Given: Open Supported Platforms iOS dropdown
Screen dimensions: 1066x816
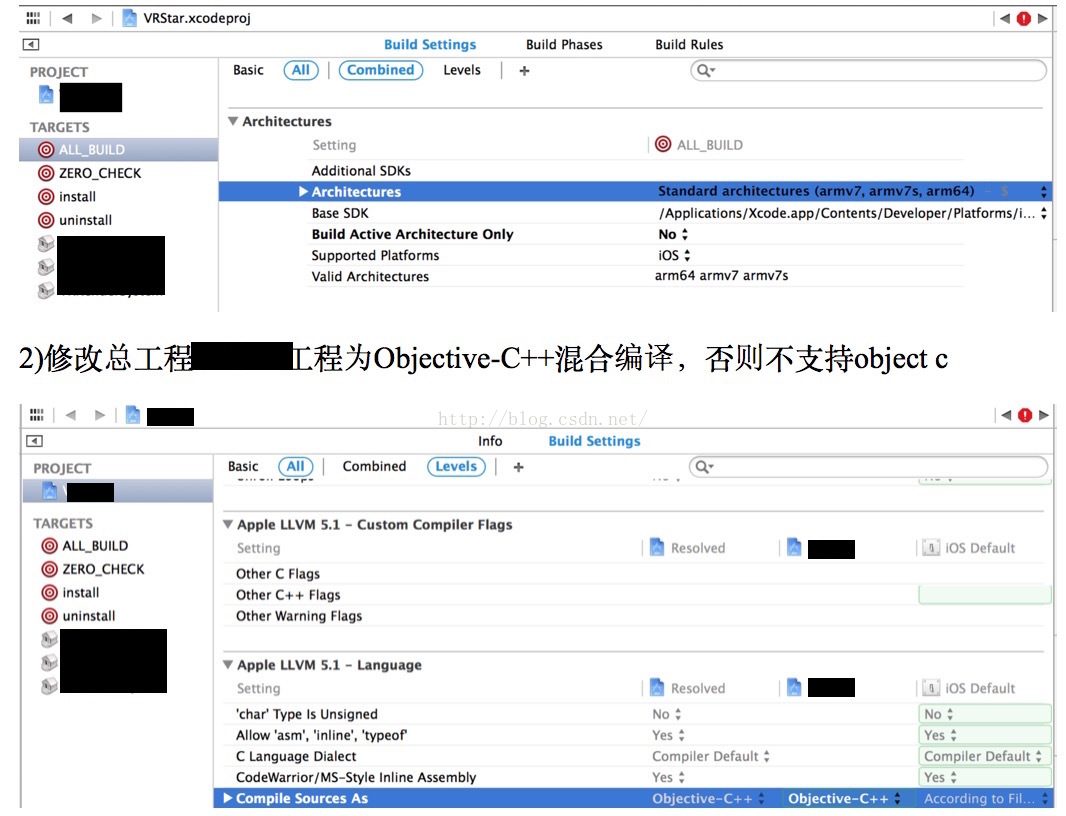Looking at the screenshot, I should click(x=674, y=256).
